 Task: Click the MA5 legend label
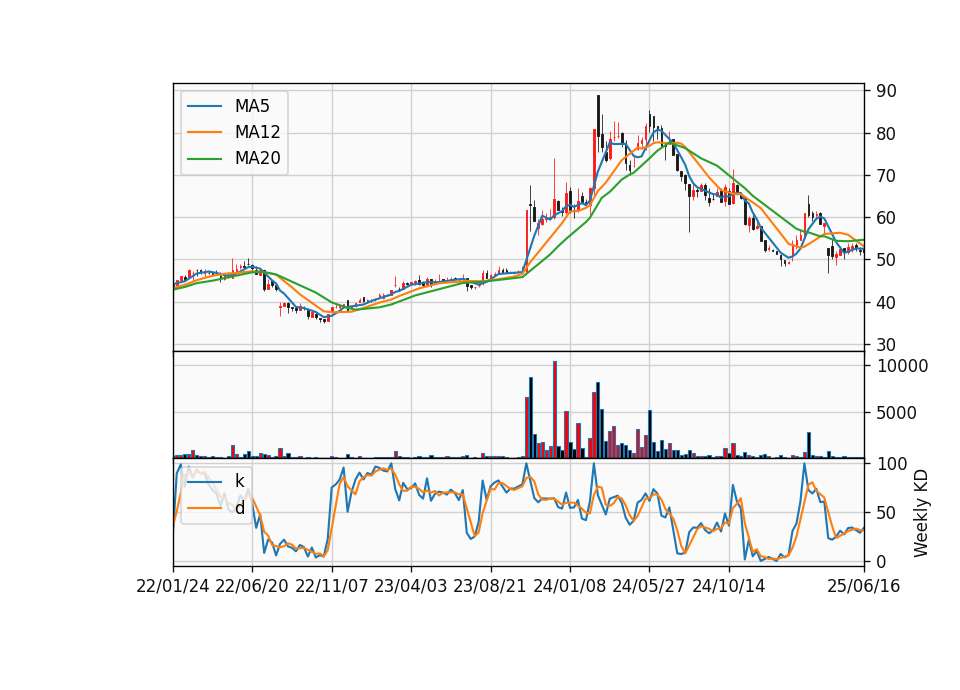coord(252,106)
